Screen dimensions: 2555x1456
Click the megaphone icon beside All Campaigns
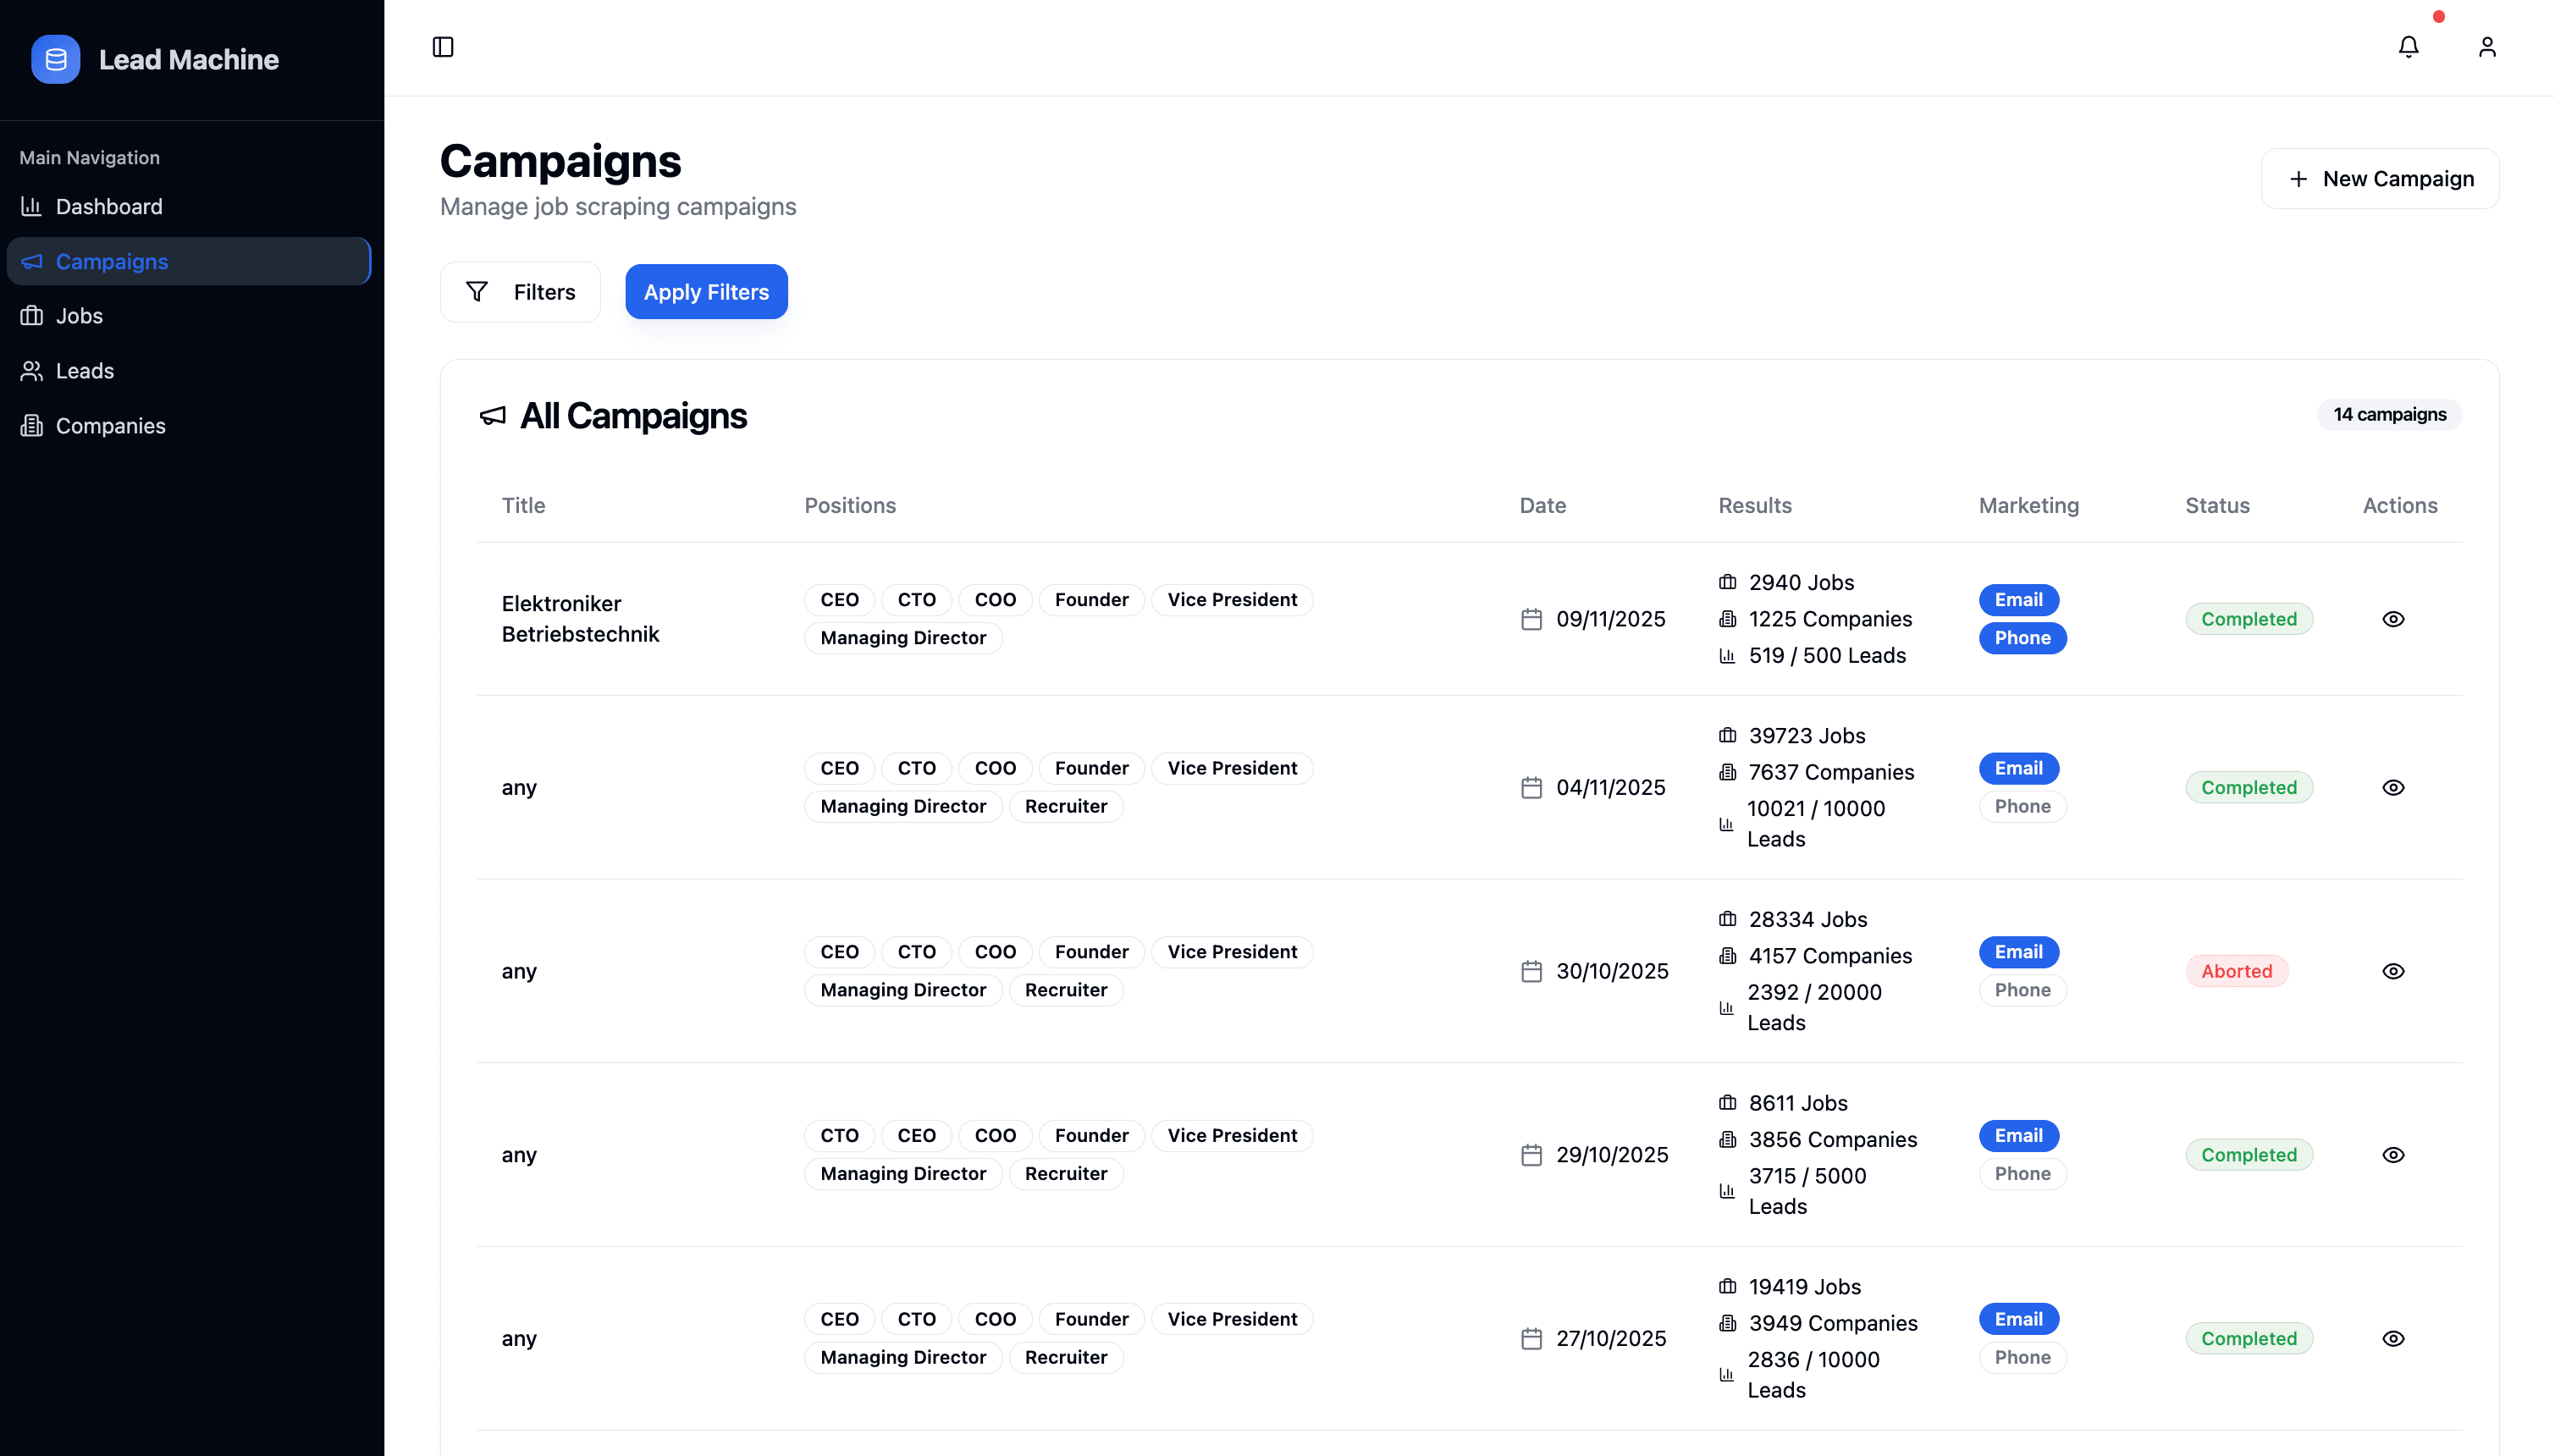[x=492, y=417]
